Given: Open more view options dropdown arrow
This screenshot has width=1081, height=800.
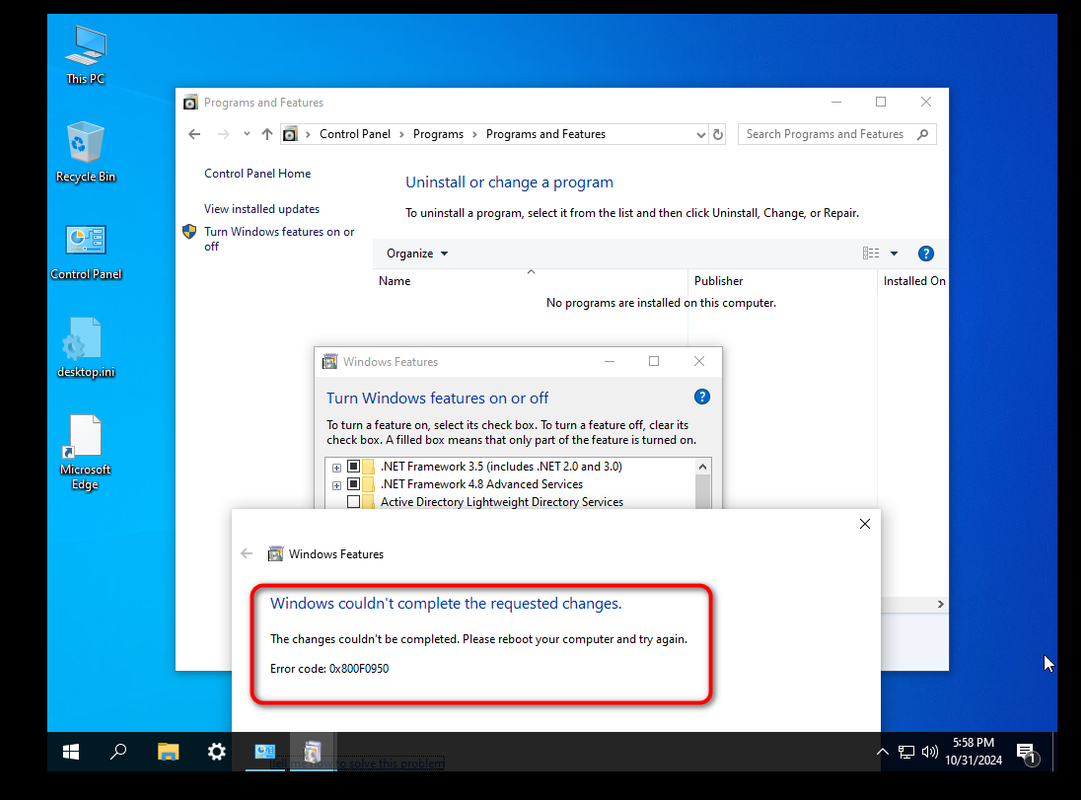Looking at the screenshot, I should coord(894,254).
